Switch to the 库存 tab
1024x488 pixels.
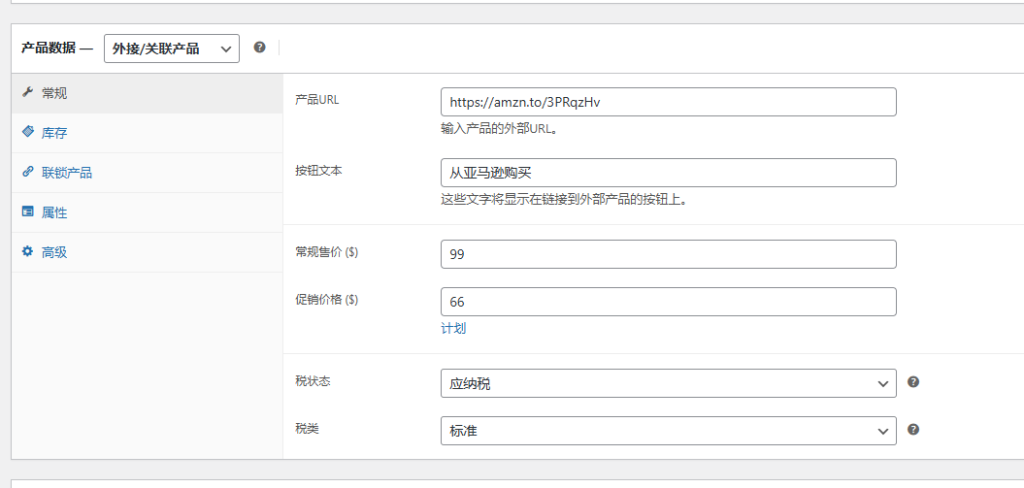coord(147,133)
